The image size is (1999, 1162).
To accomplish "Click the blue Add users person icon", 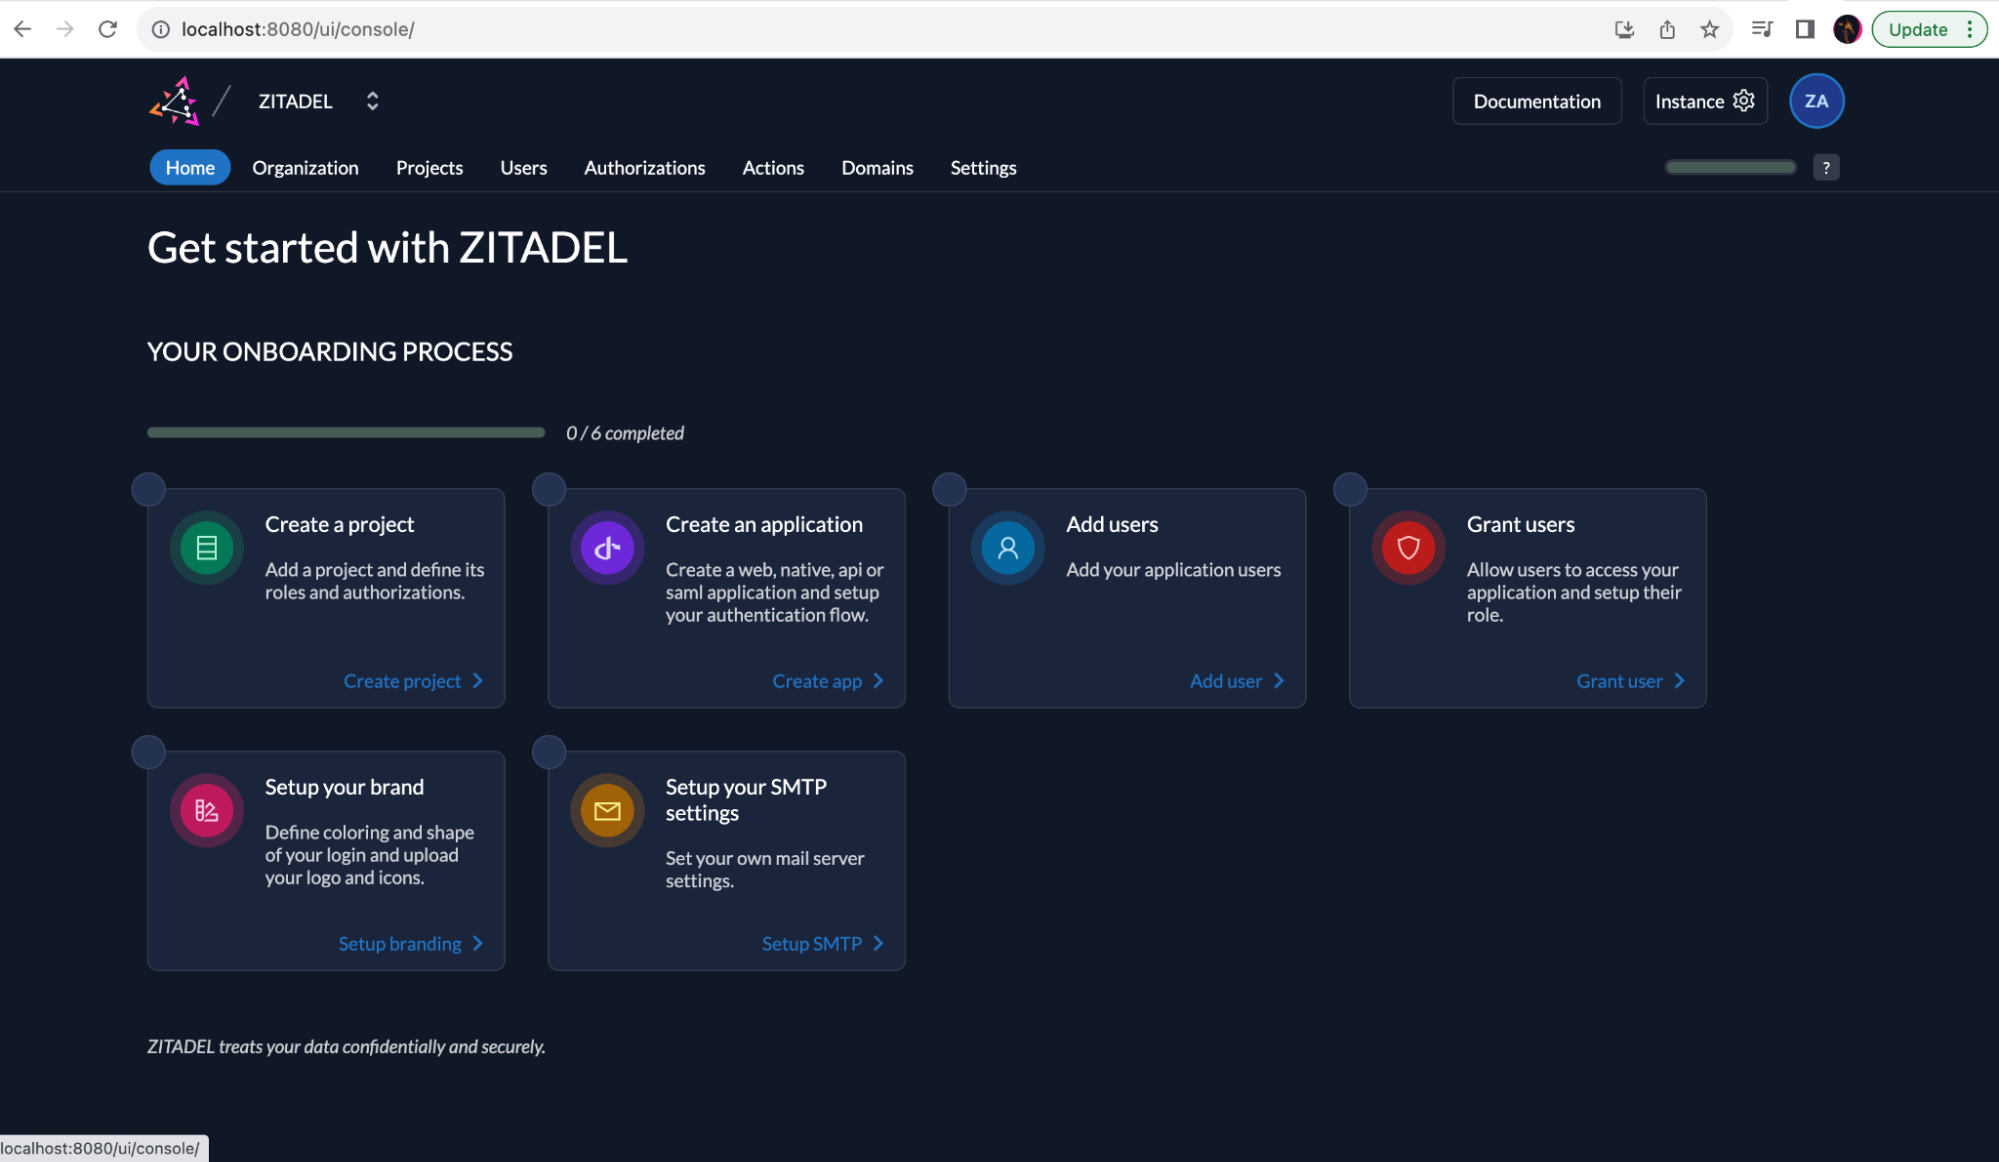I will click(x=1007, y=548).
